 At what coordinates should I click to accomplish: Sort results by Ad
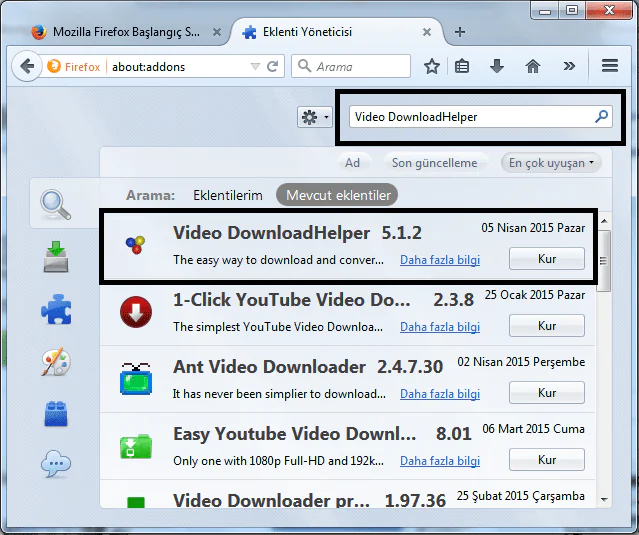(x=353, y=163)
